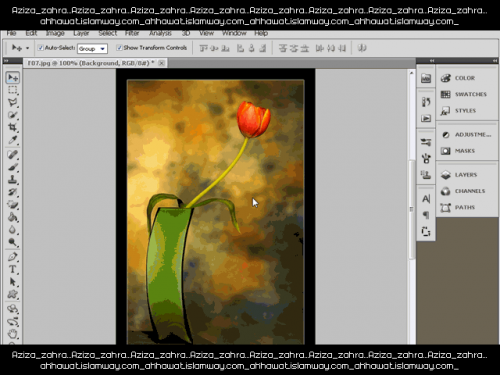Select the Blur tool
Viewport: 500px width, 375px height.
pyautogui.click(x=13, y=230)
